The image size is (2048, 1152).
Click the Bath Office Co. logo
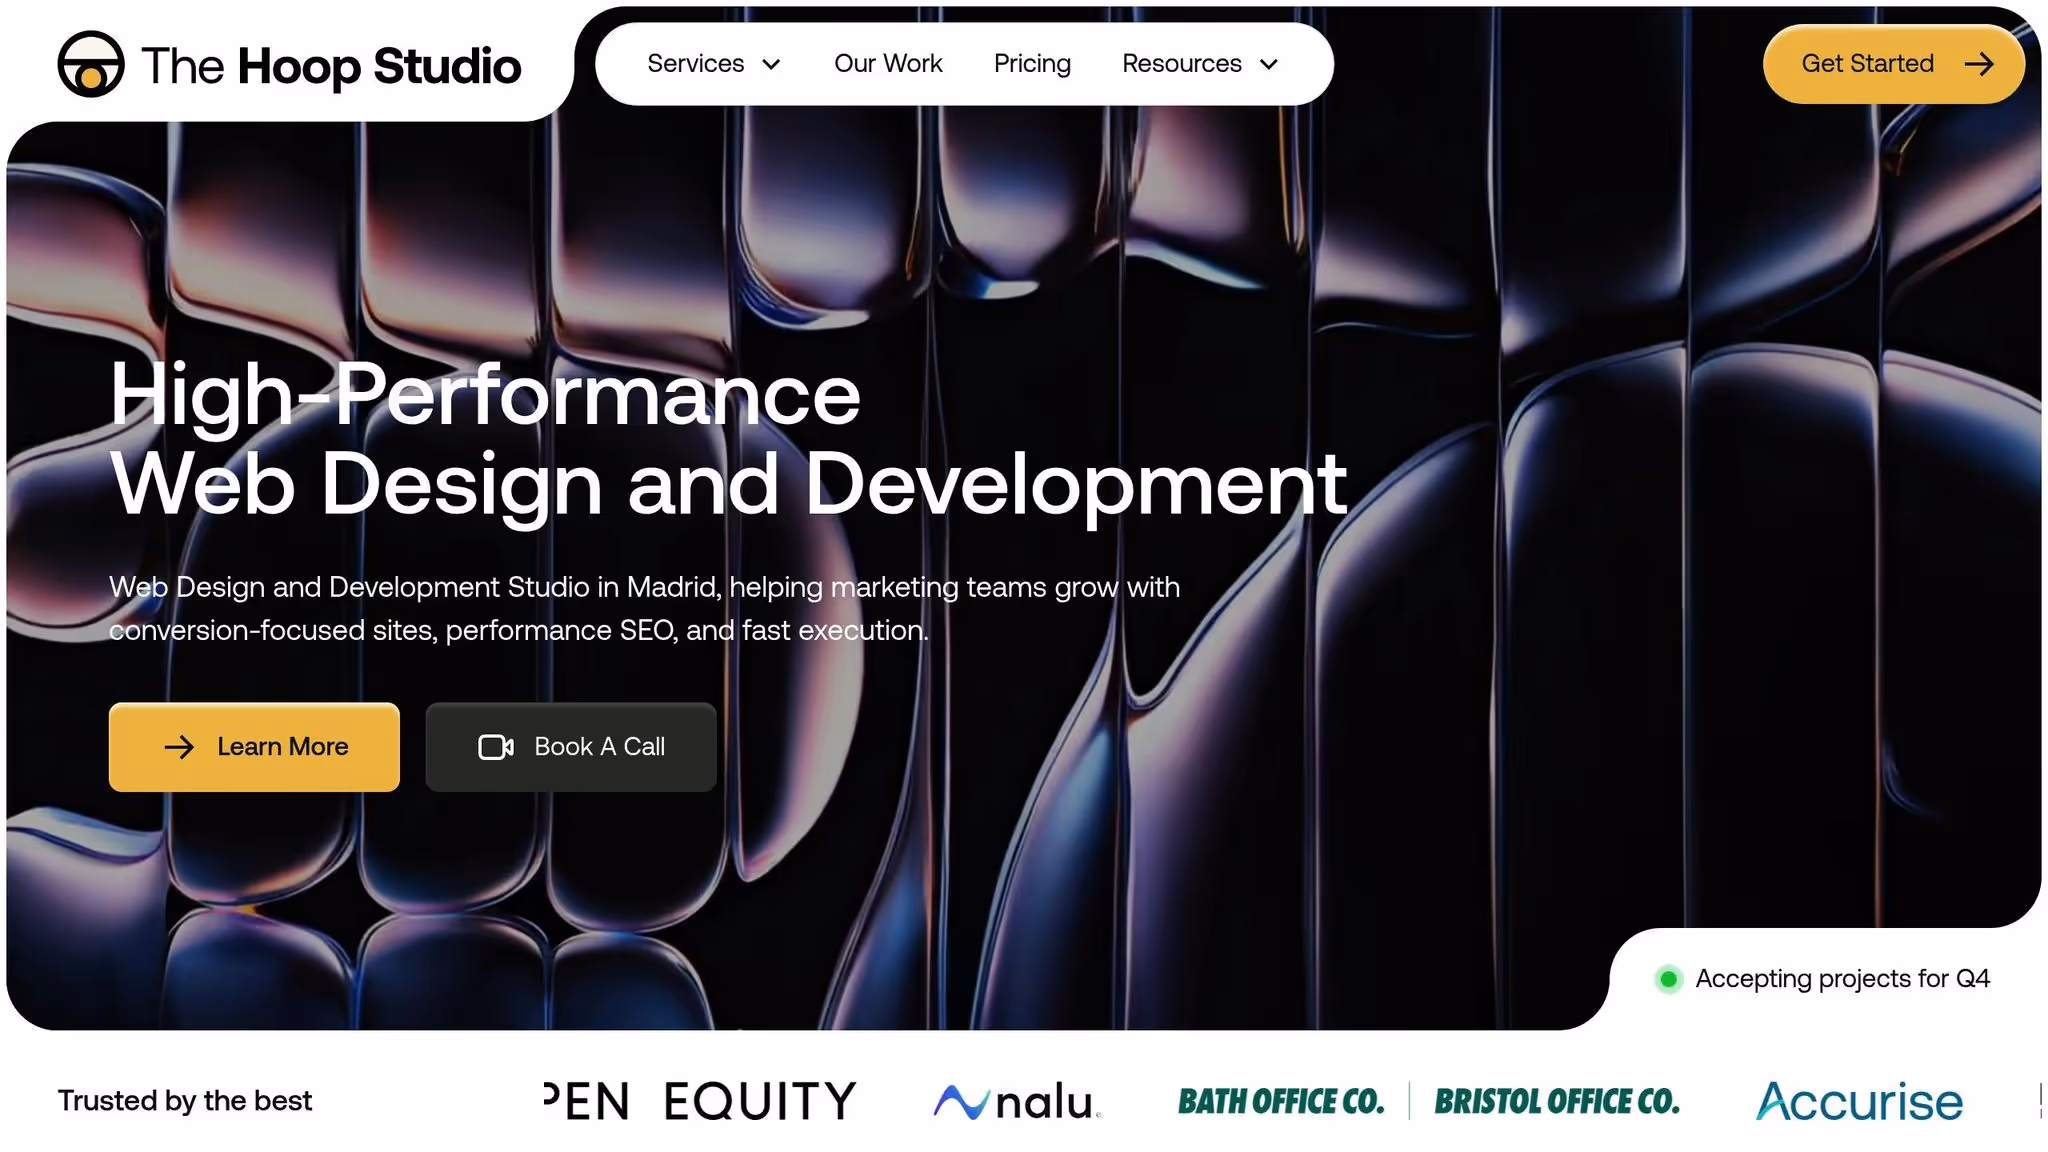[x=1281, y=1101]
